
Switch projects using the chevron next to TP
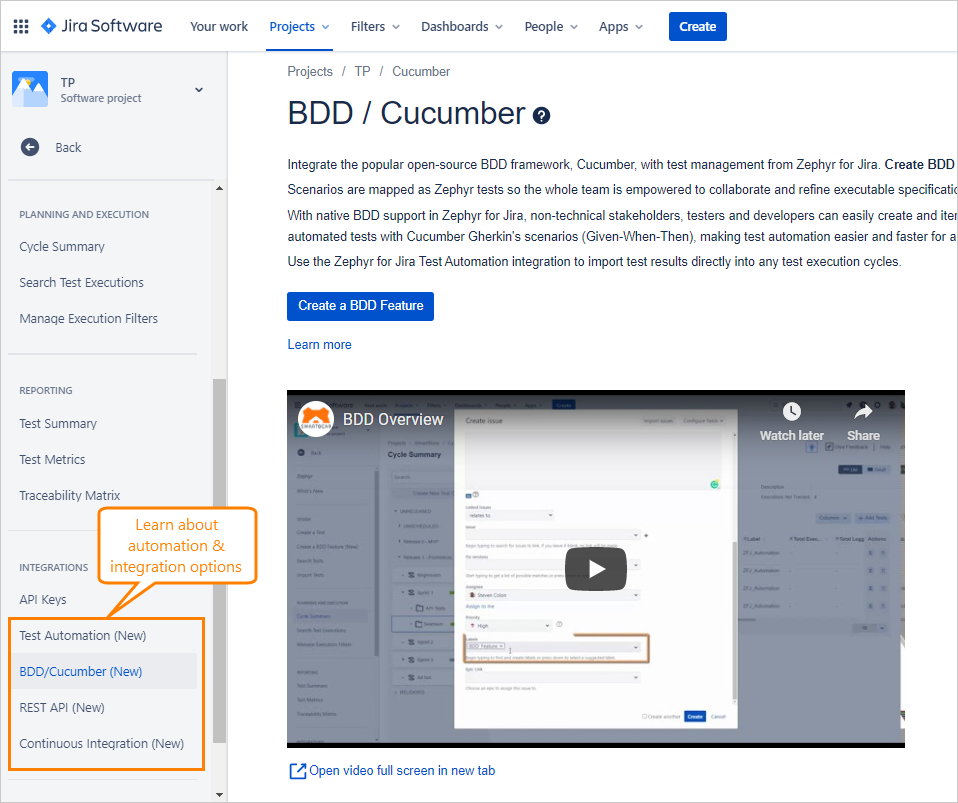pyautogui.click(x=198, y=89)
